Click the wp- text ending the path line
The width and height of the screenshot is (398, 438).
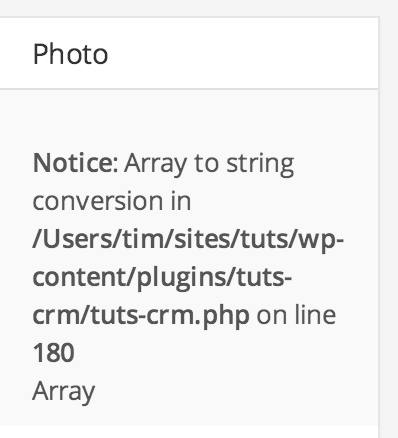click(321, 242)
